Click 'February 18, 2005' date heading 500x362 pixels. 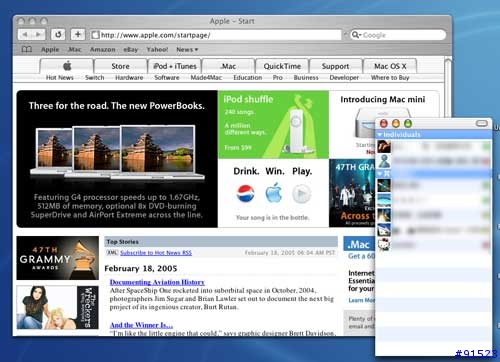pos(141,268)
